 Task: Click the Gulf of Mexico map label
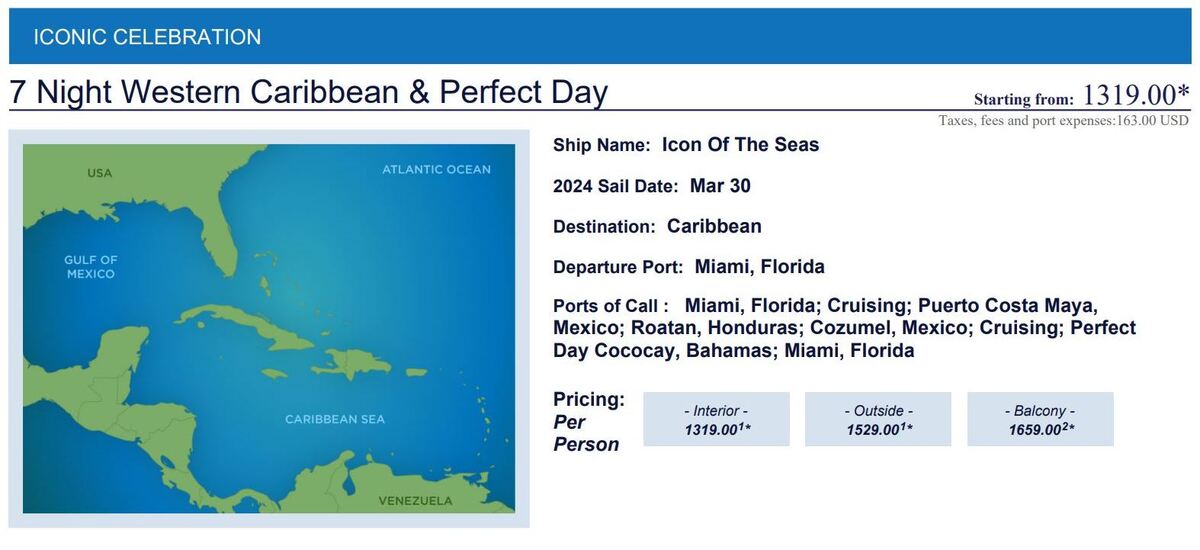[91, 267]
